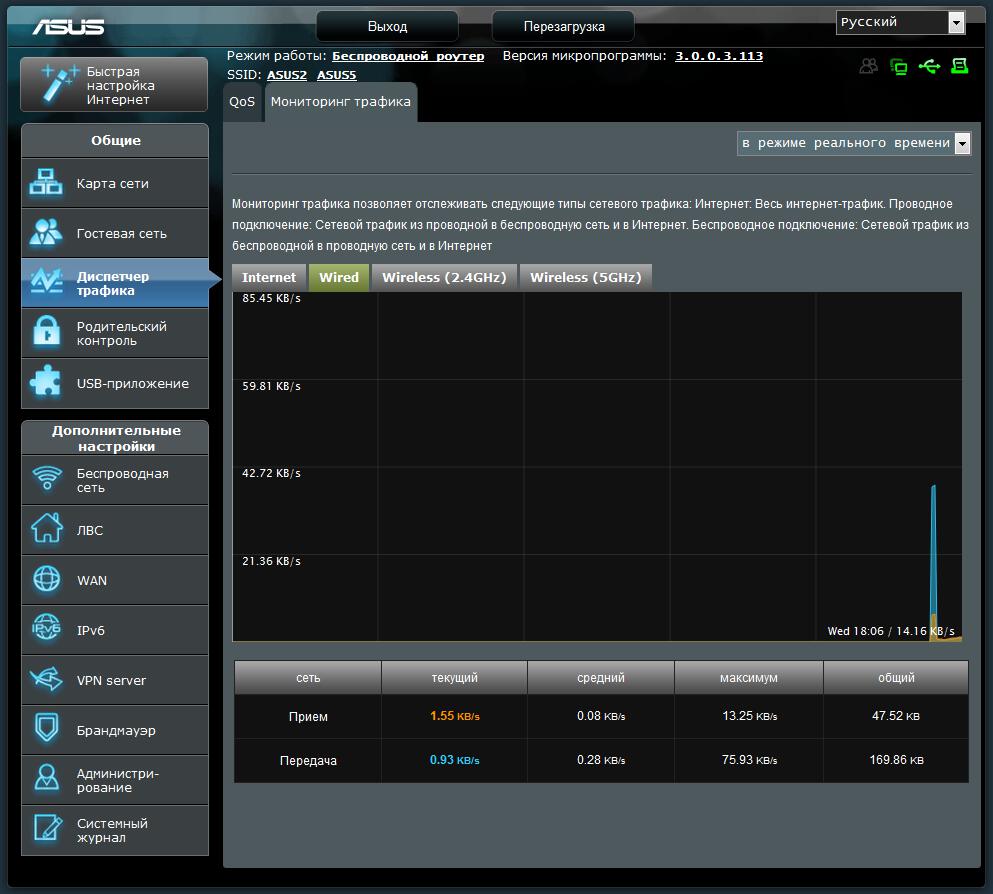
Task: Open the Родительский контроль menu label
Action: coord(122,334)
